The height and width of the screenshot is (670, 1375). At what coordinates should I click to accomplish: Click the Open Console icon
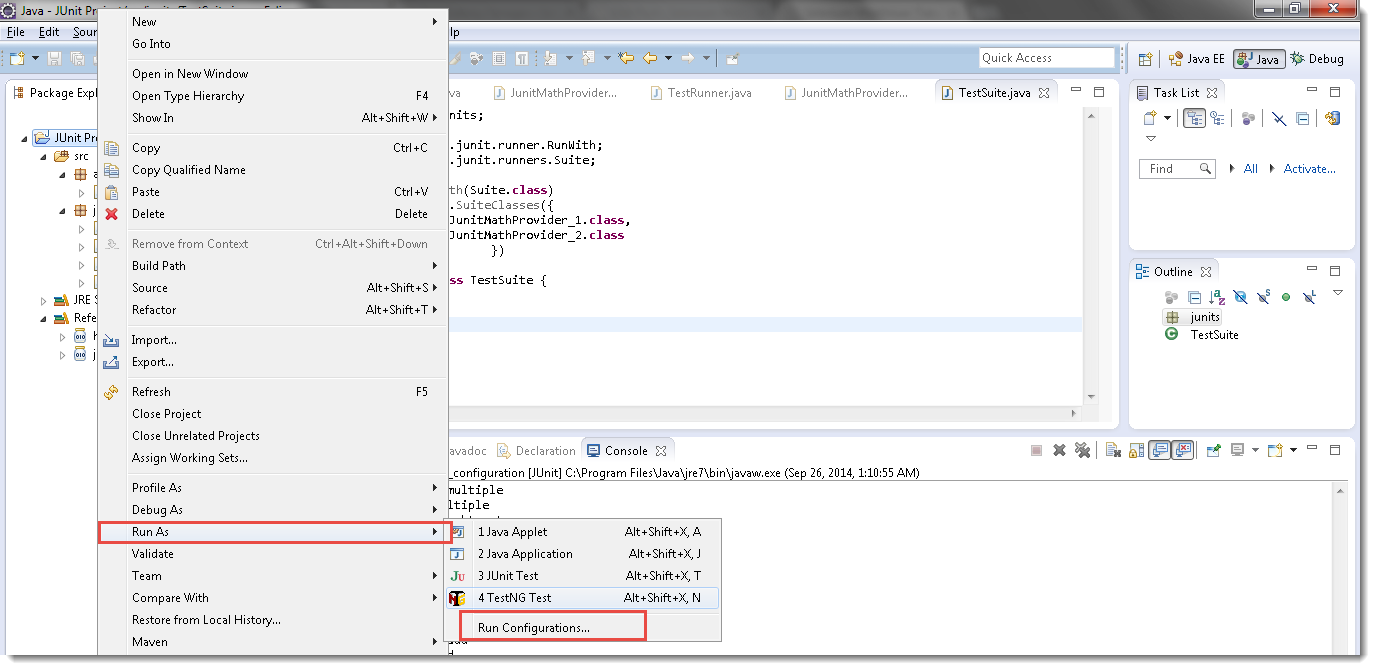(1275, 451)
